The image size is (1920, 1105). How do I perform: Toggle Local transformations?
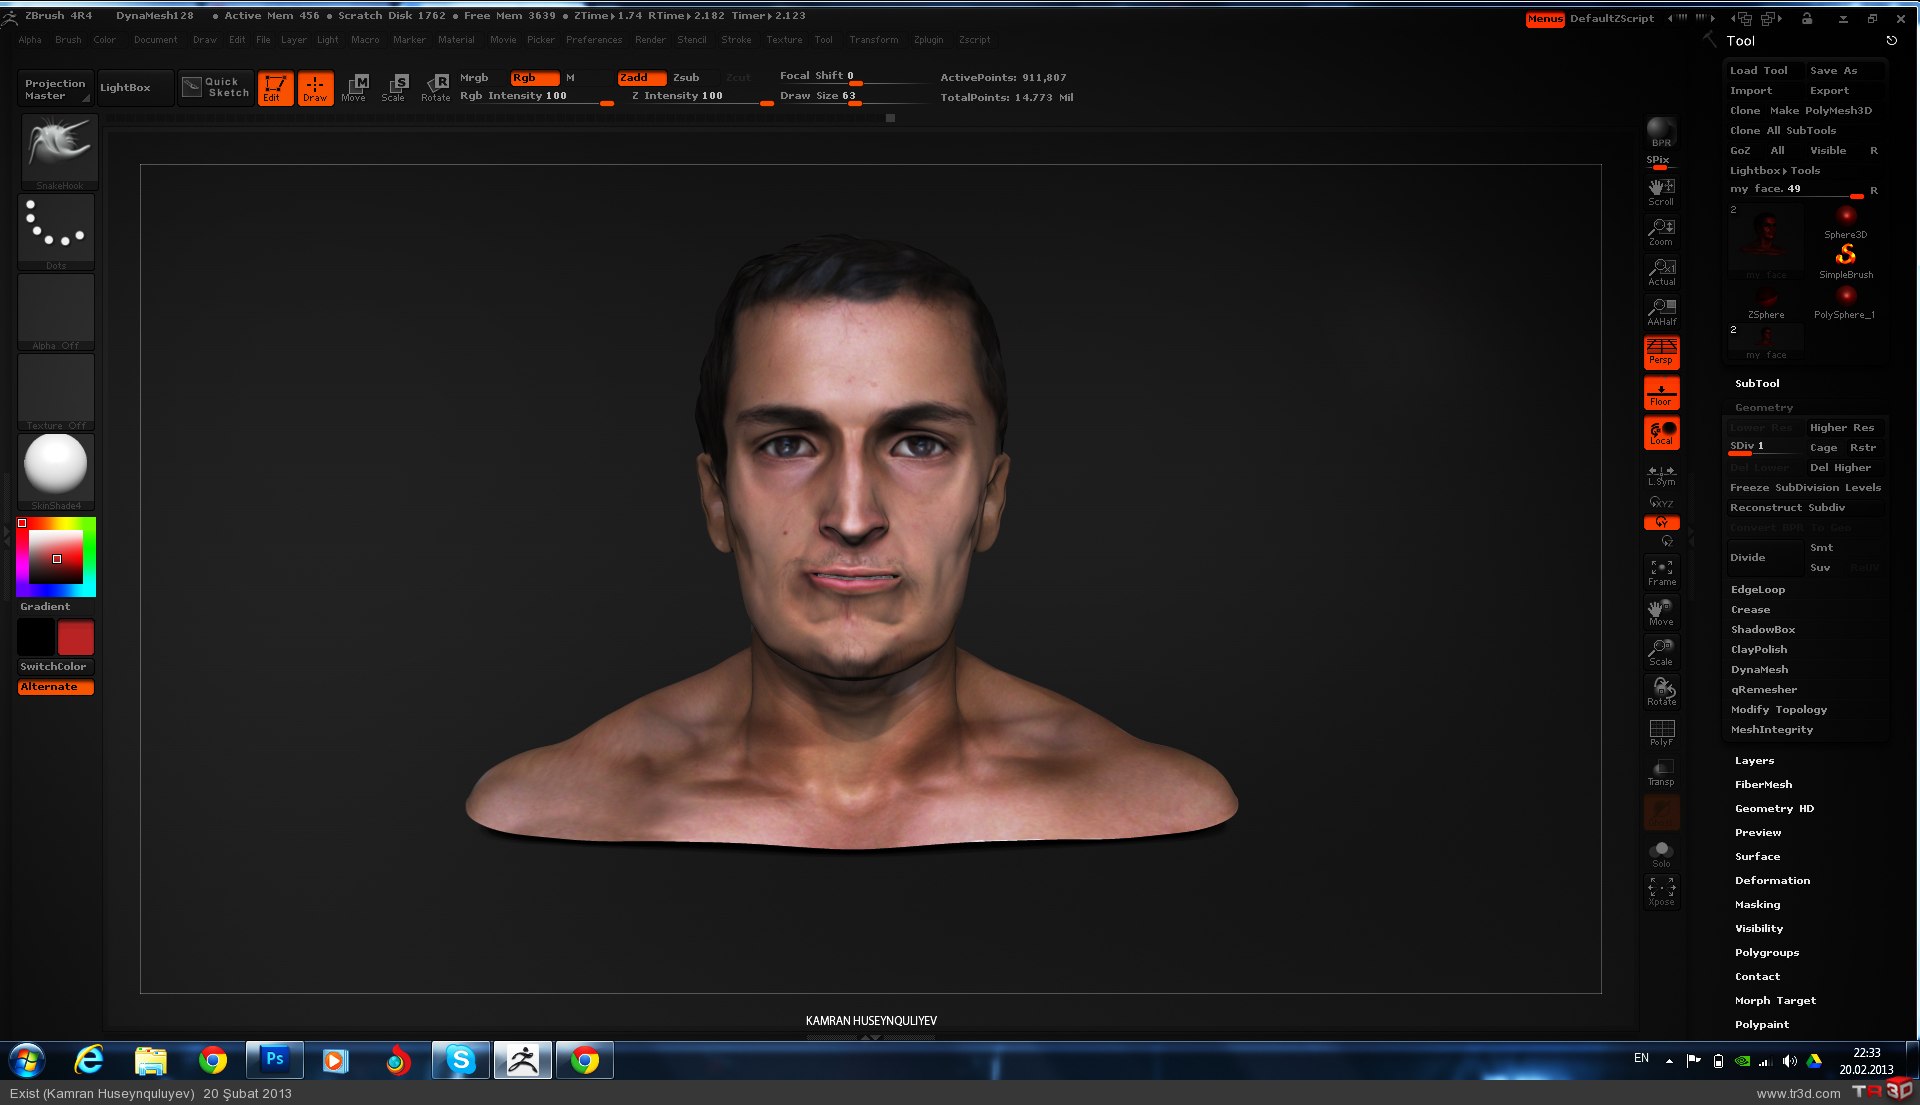pyautogui.click(x=1661, y=433)
